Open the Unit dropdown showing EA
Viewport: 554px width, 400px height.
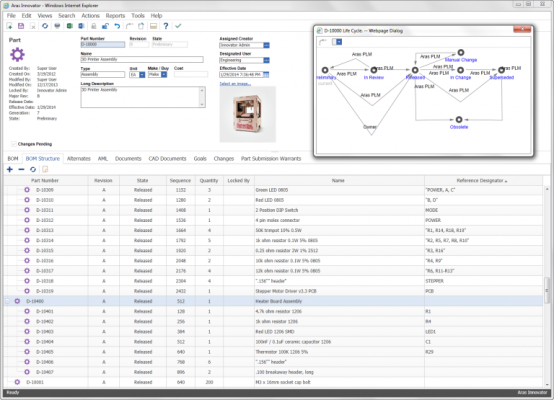click(x=142, y=75)
